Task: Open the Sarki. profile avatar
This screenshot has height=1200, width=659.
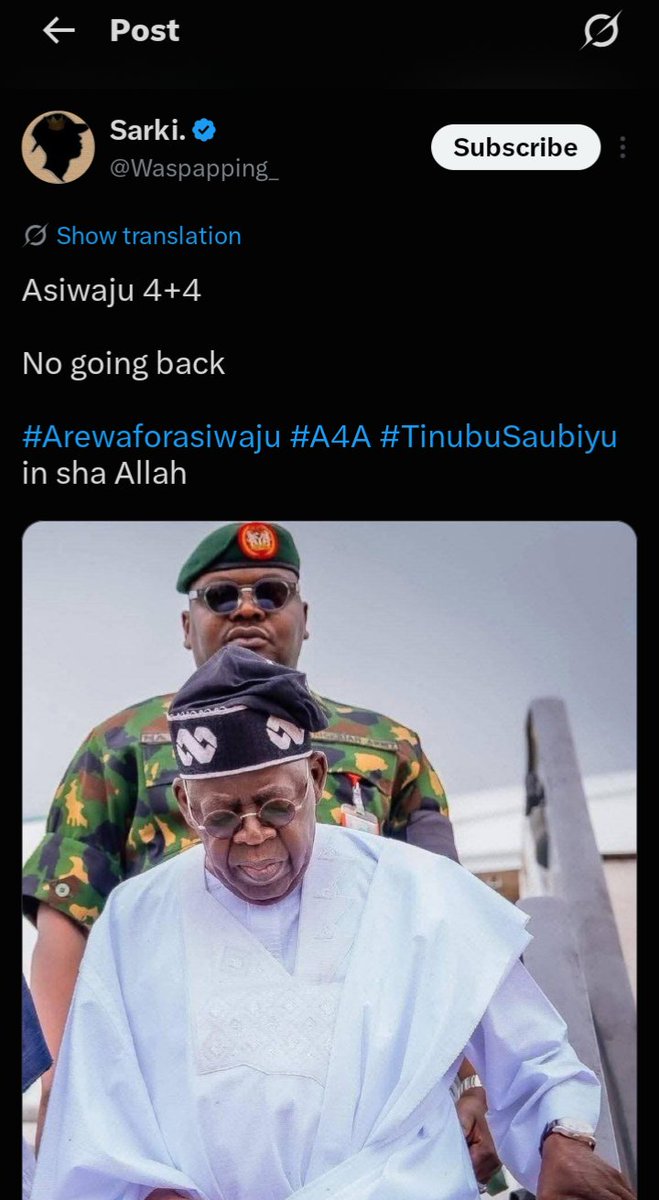Action: pos(58,147)
